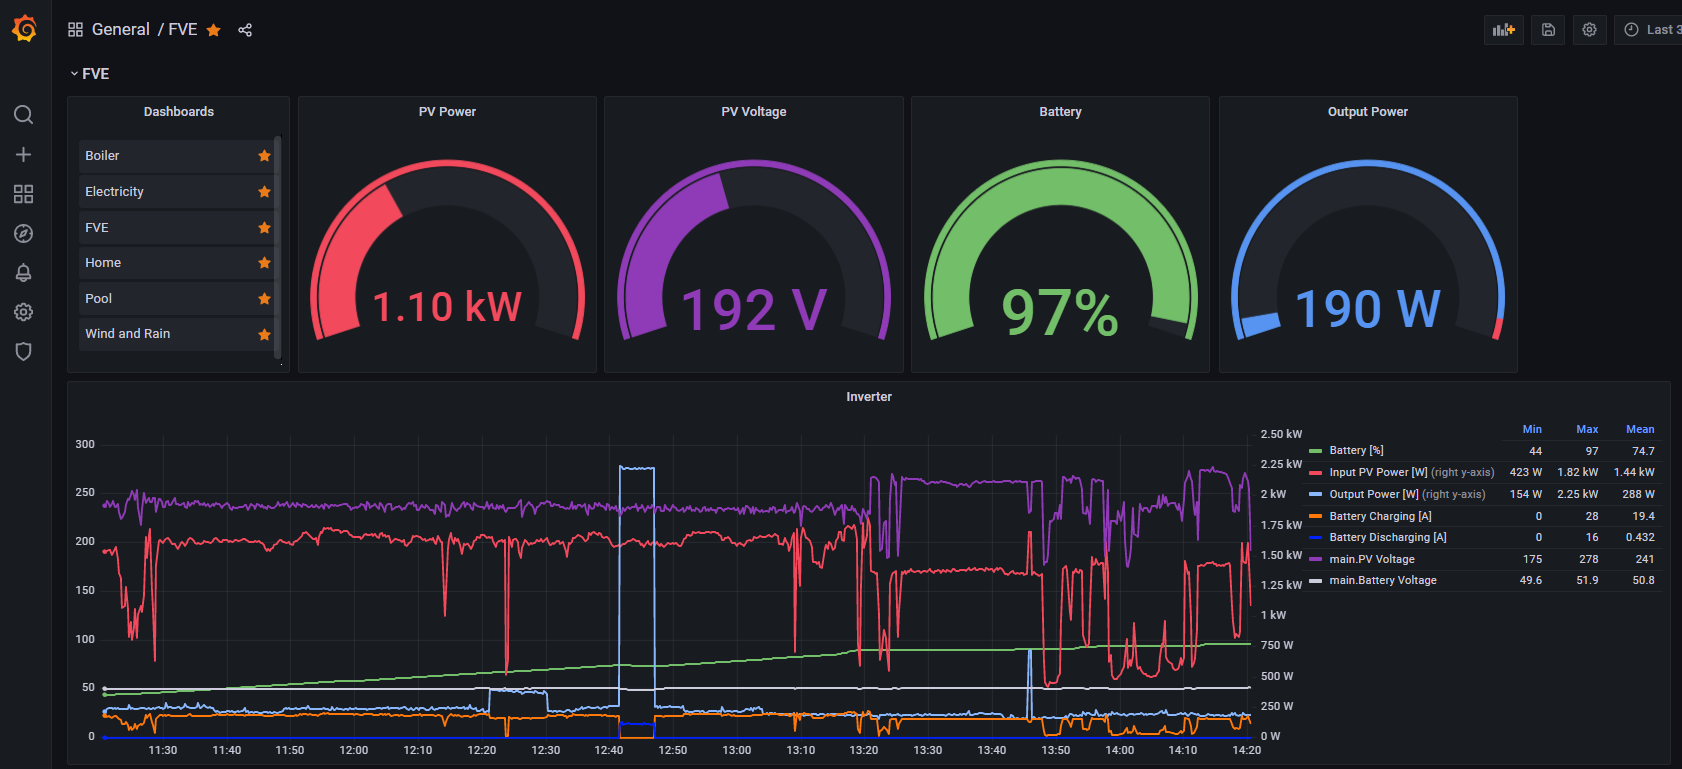The image size is (1682, 769).
Task: Open the Wind and Rain dashboard link
Action: 127,334
